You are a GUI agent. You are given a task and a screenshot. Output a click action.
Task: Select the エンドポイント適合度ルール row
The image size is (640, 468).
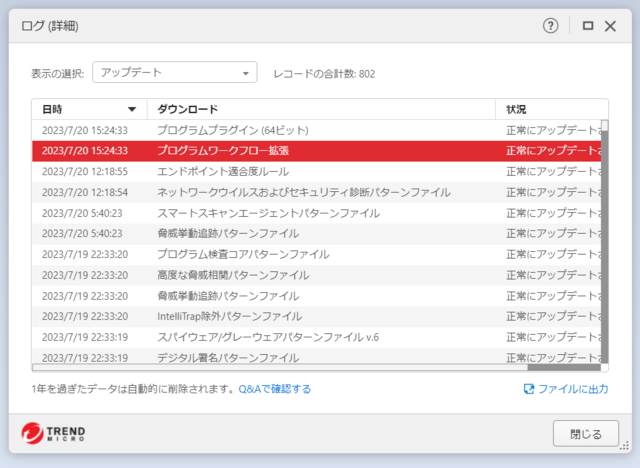tap(316, 172)
